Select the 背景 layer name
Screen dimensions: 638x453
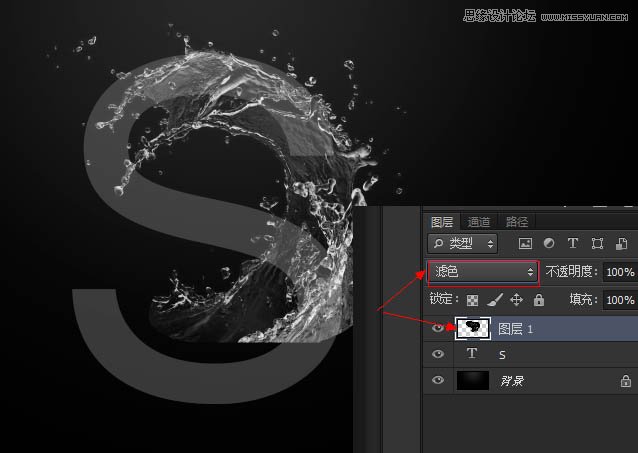tap(512, 381)
